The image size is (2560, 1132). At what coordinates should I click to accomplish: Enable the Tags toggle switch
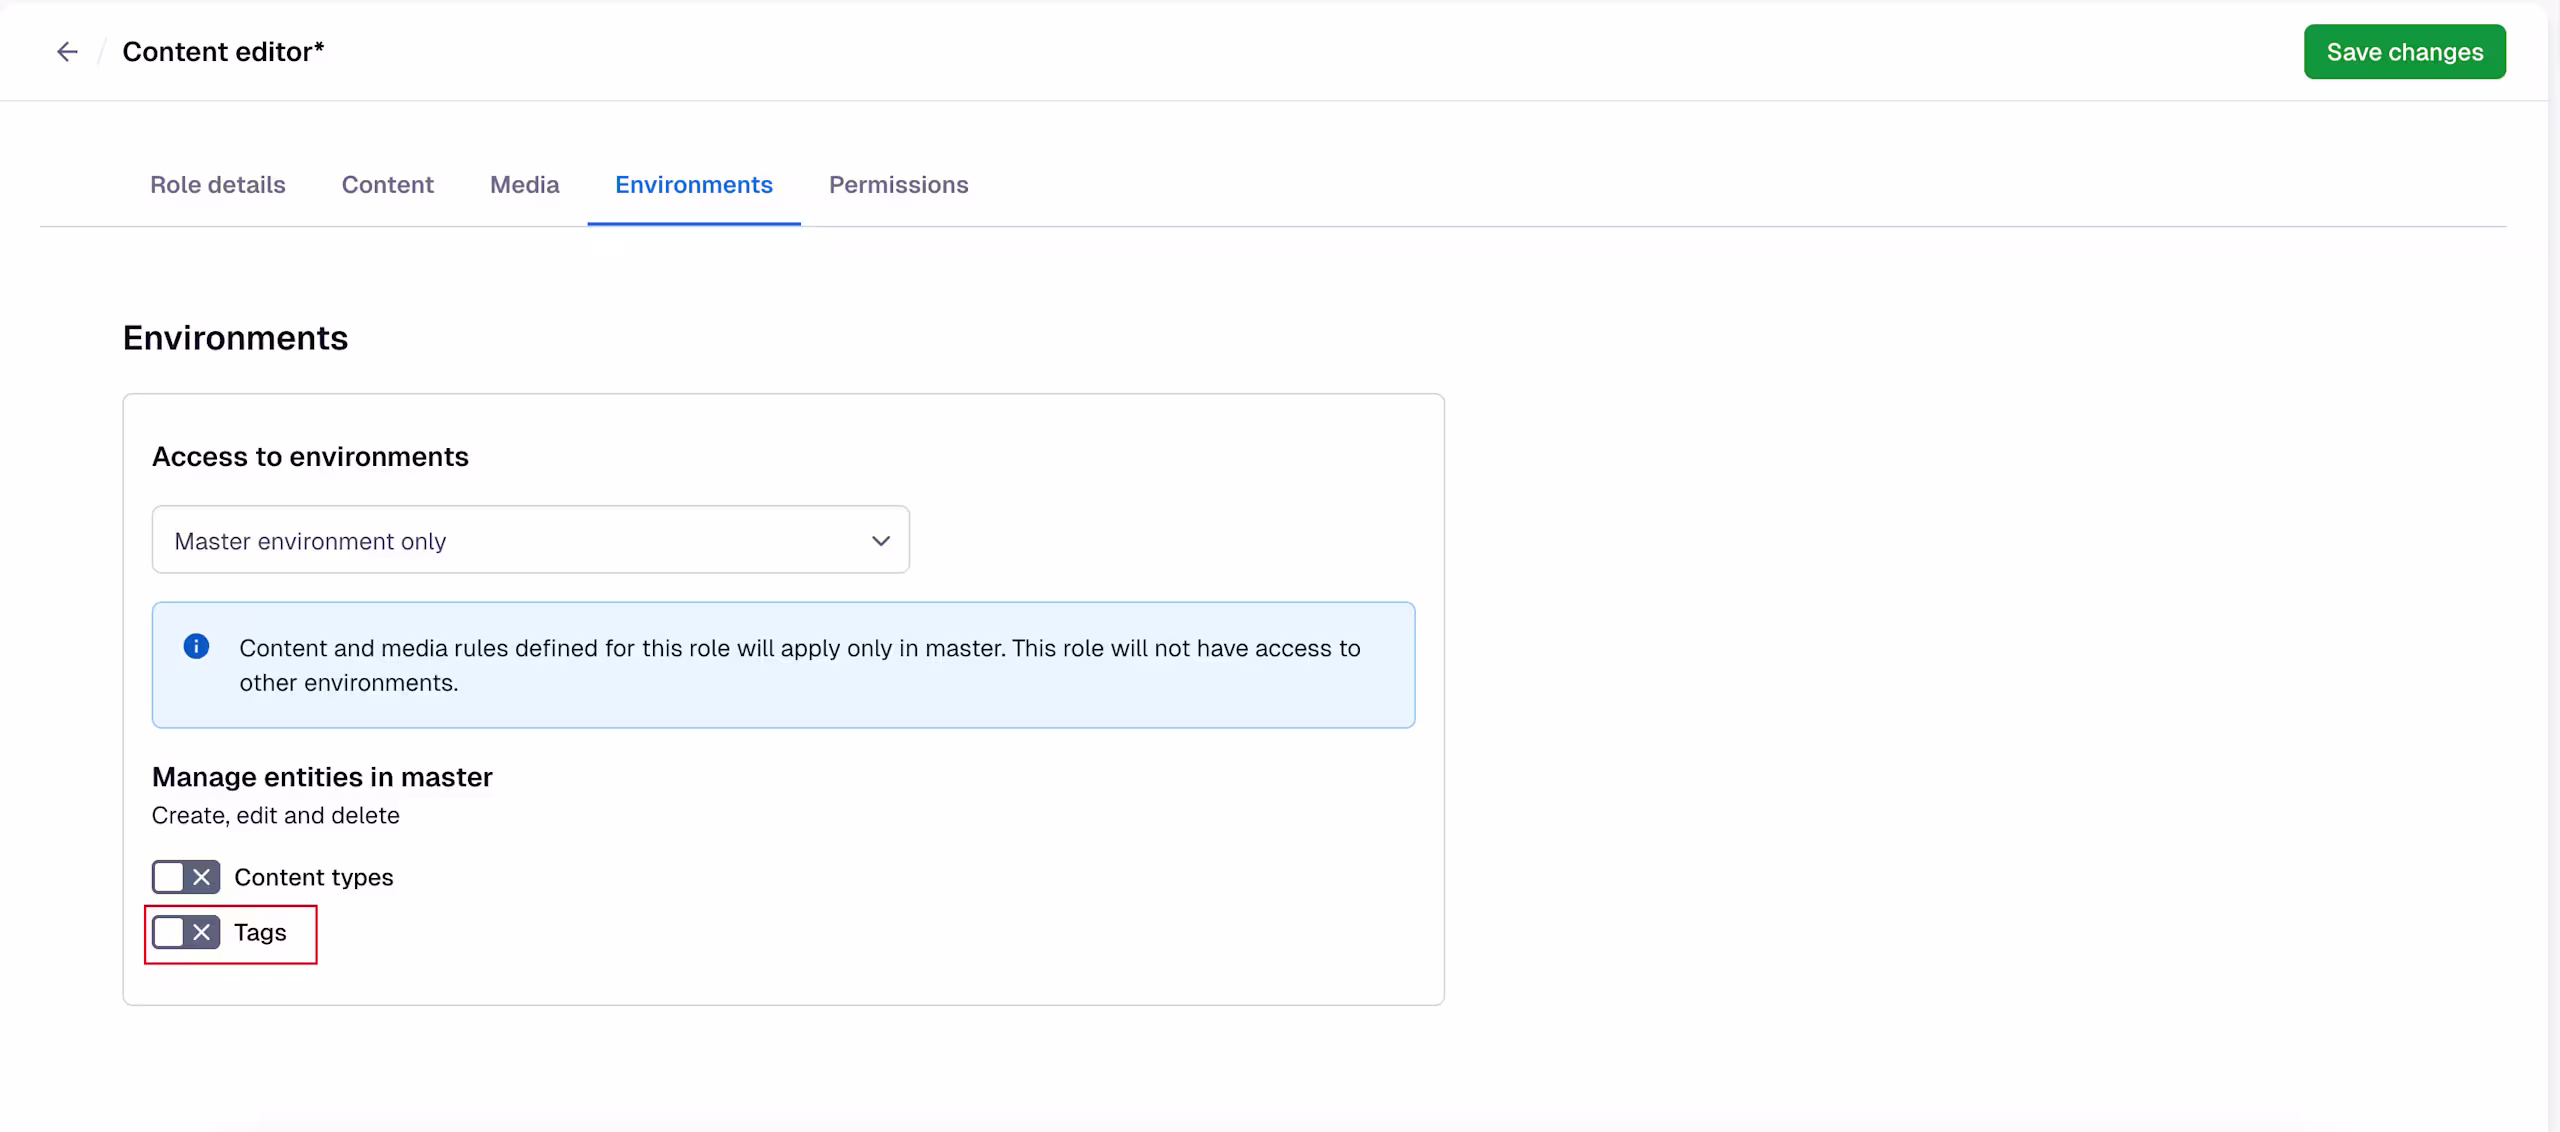(x=186, y=932)
